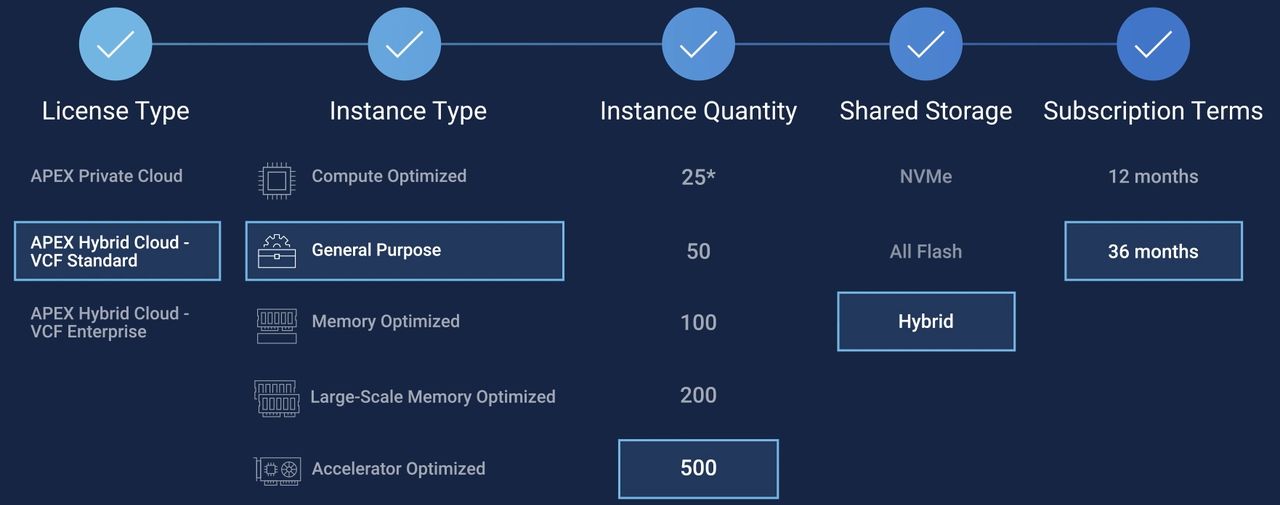Click the Instance Type checkmark circle
The width and height of the screenshot is (1280, 505).
click(404, 44)
